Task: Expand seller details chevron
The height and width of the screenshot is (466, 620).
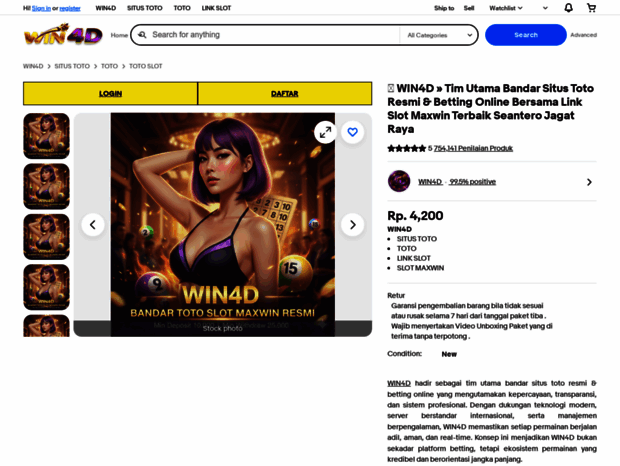Action: tap(589, 182)
